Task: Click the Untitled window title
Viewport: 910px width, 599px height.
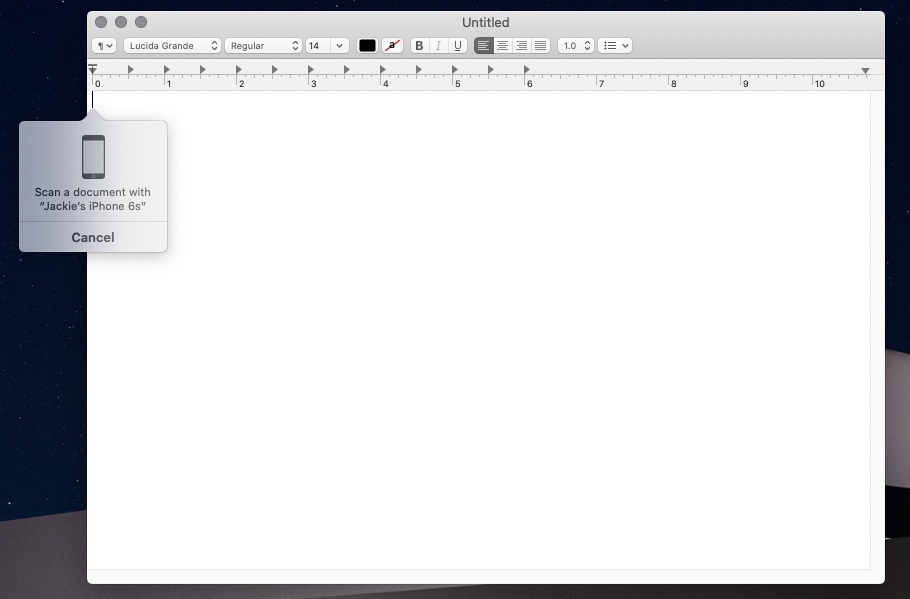Action: click(x=485, y=22)
